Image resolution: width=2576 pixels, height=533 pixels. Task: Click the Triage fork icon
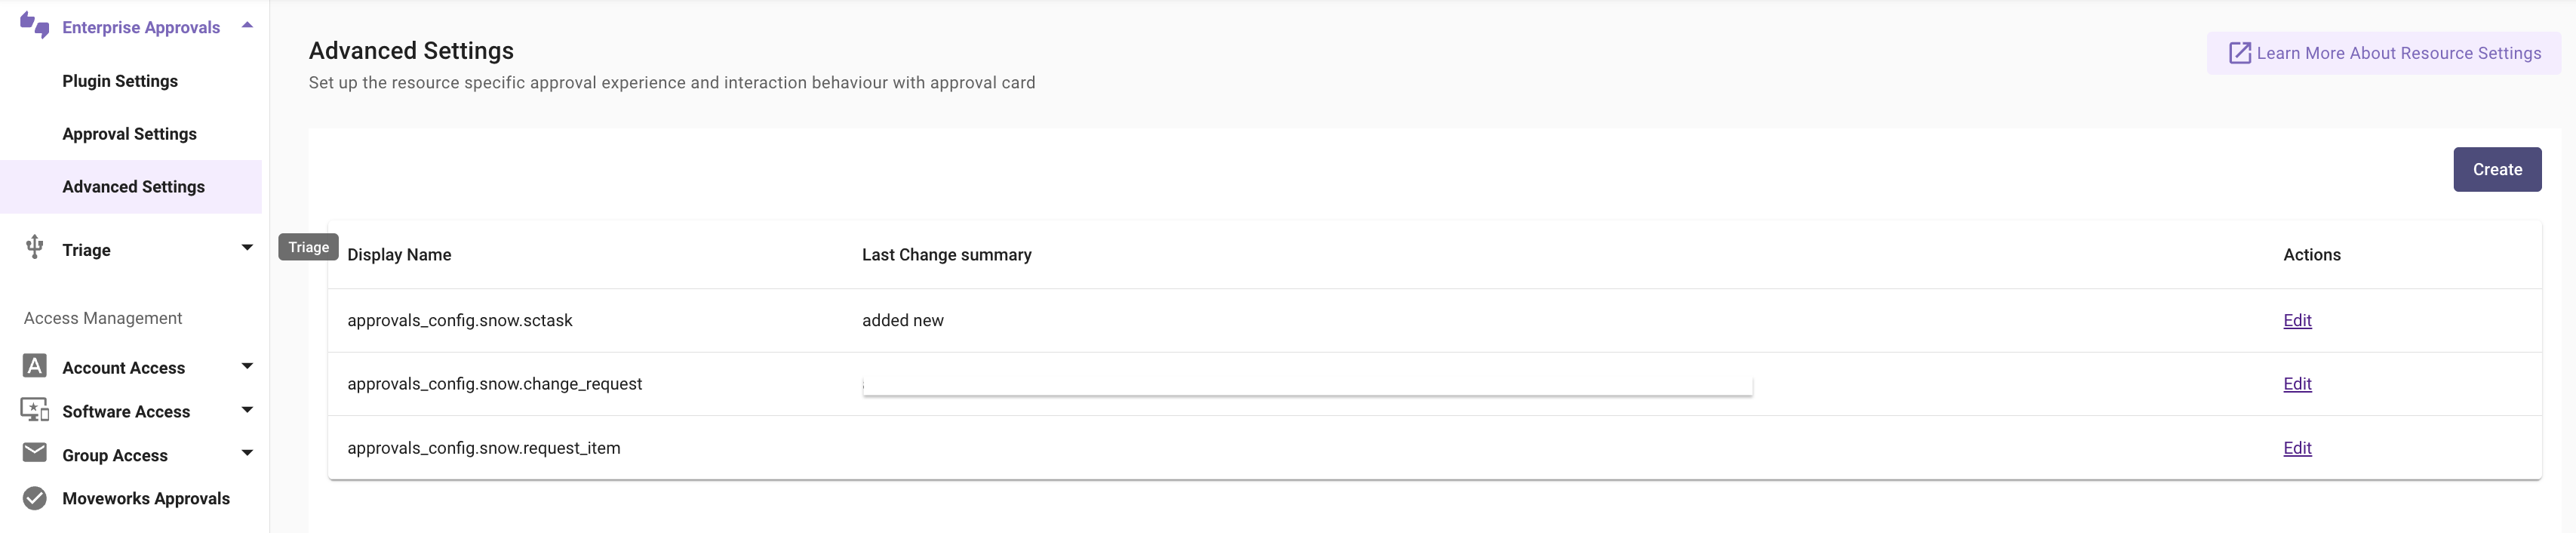pyautogui.click(x=35, y=247)
